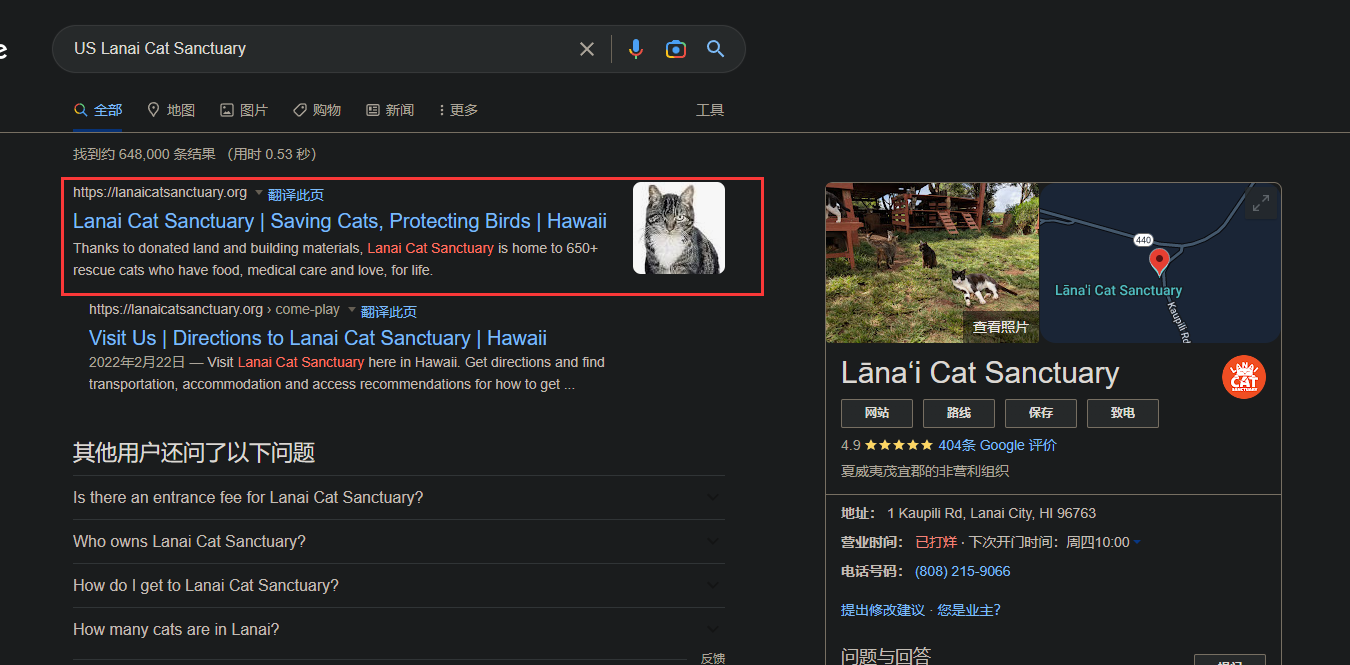Open 查看照片 on sanctuary photo
The height and width of the screenshot is (665, 1350).
click(x=1000, y=327)
